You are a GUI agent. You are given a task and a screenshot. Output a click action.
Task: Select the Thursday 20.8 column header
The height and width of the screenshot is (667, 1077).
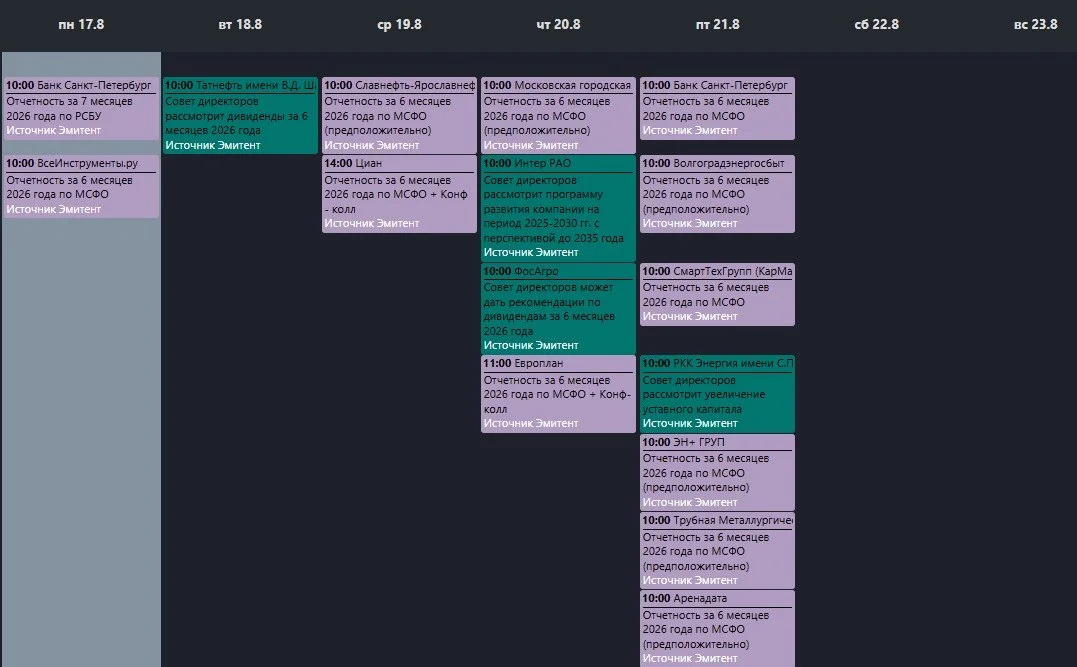(x=558, y=25)
